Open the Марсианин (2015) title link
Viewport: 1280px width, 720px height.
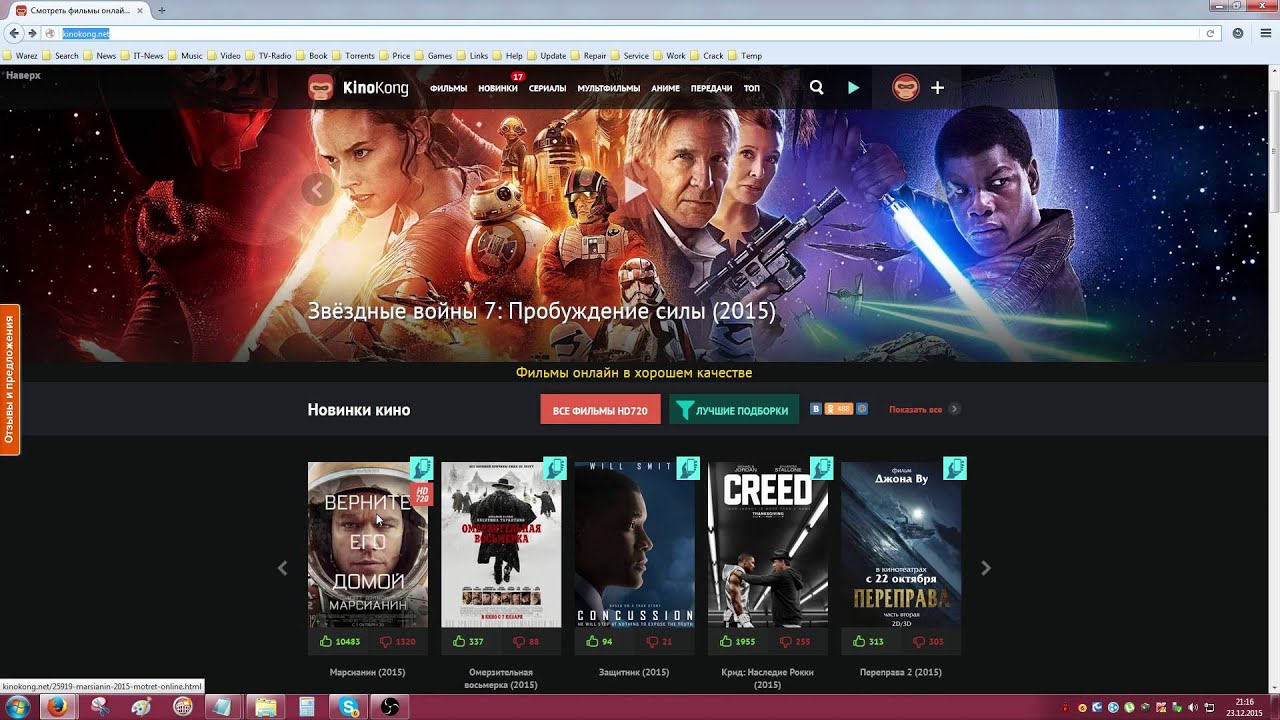pyautogui.click(x=367, y=672)
